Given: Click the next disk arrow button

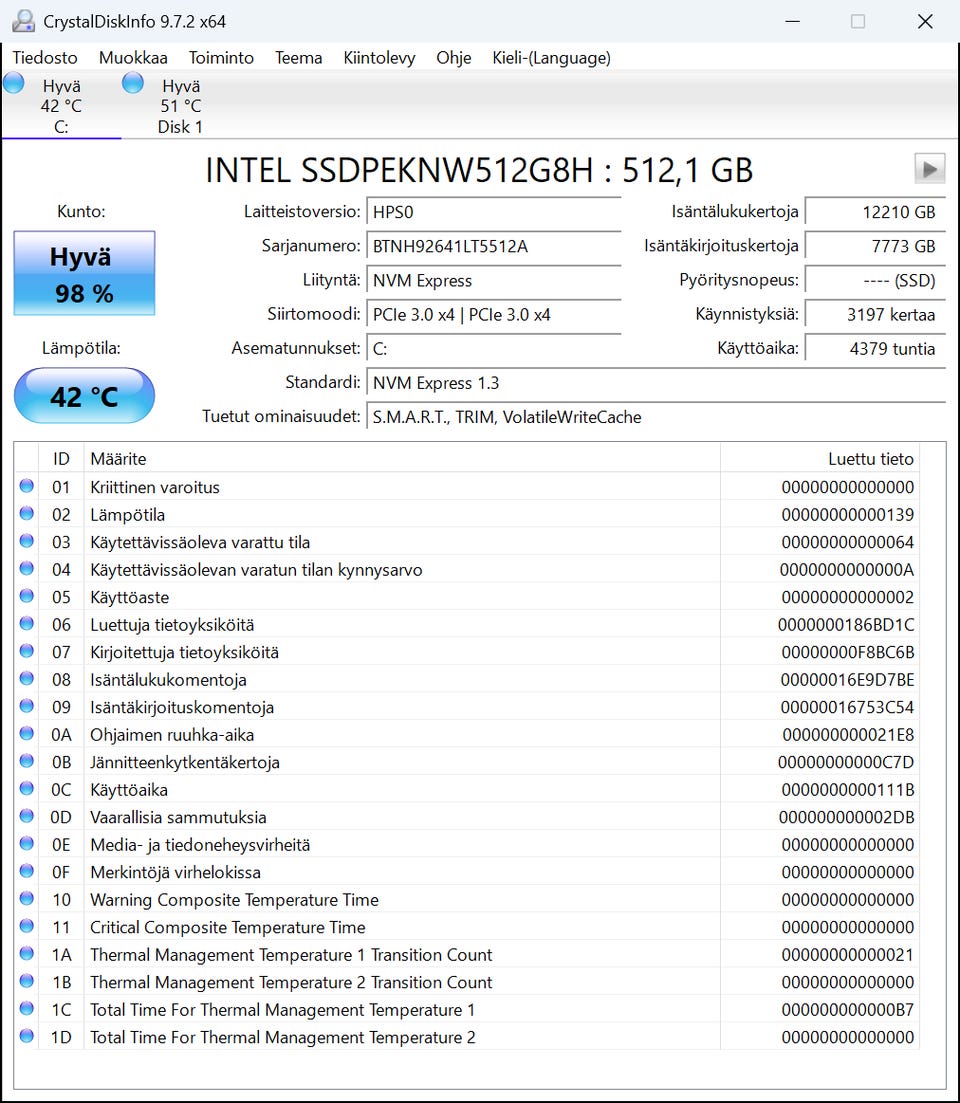Looking at the screenshot, I should (x=929, y=169).
